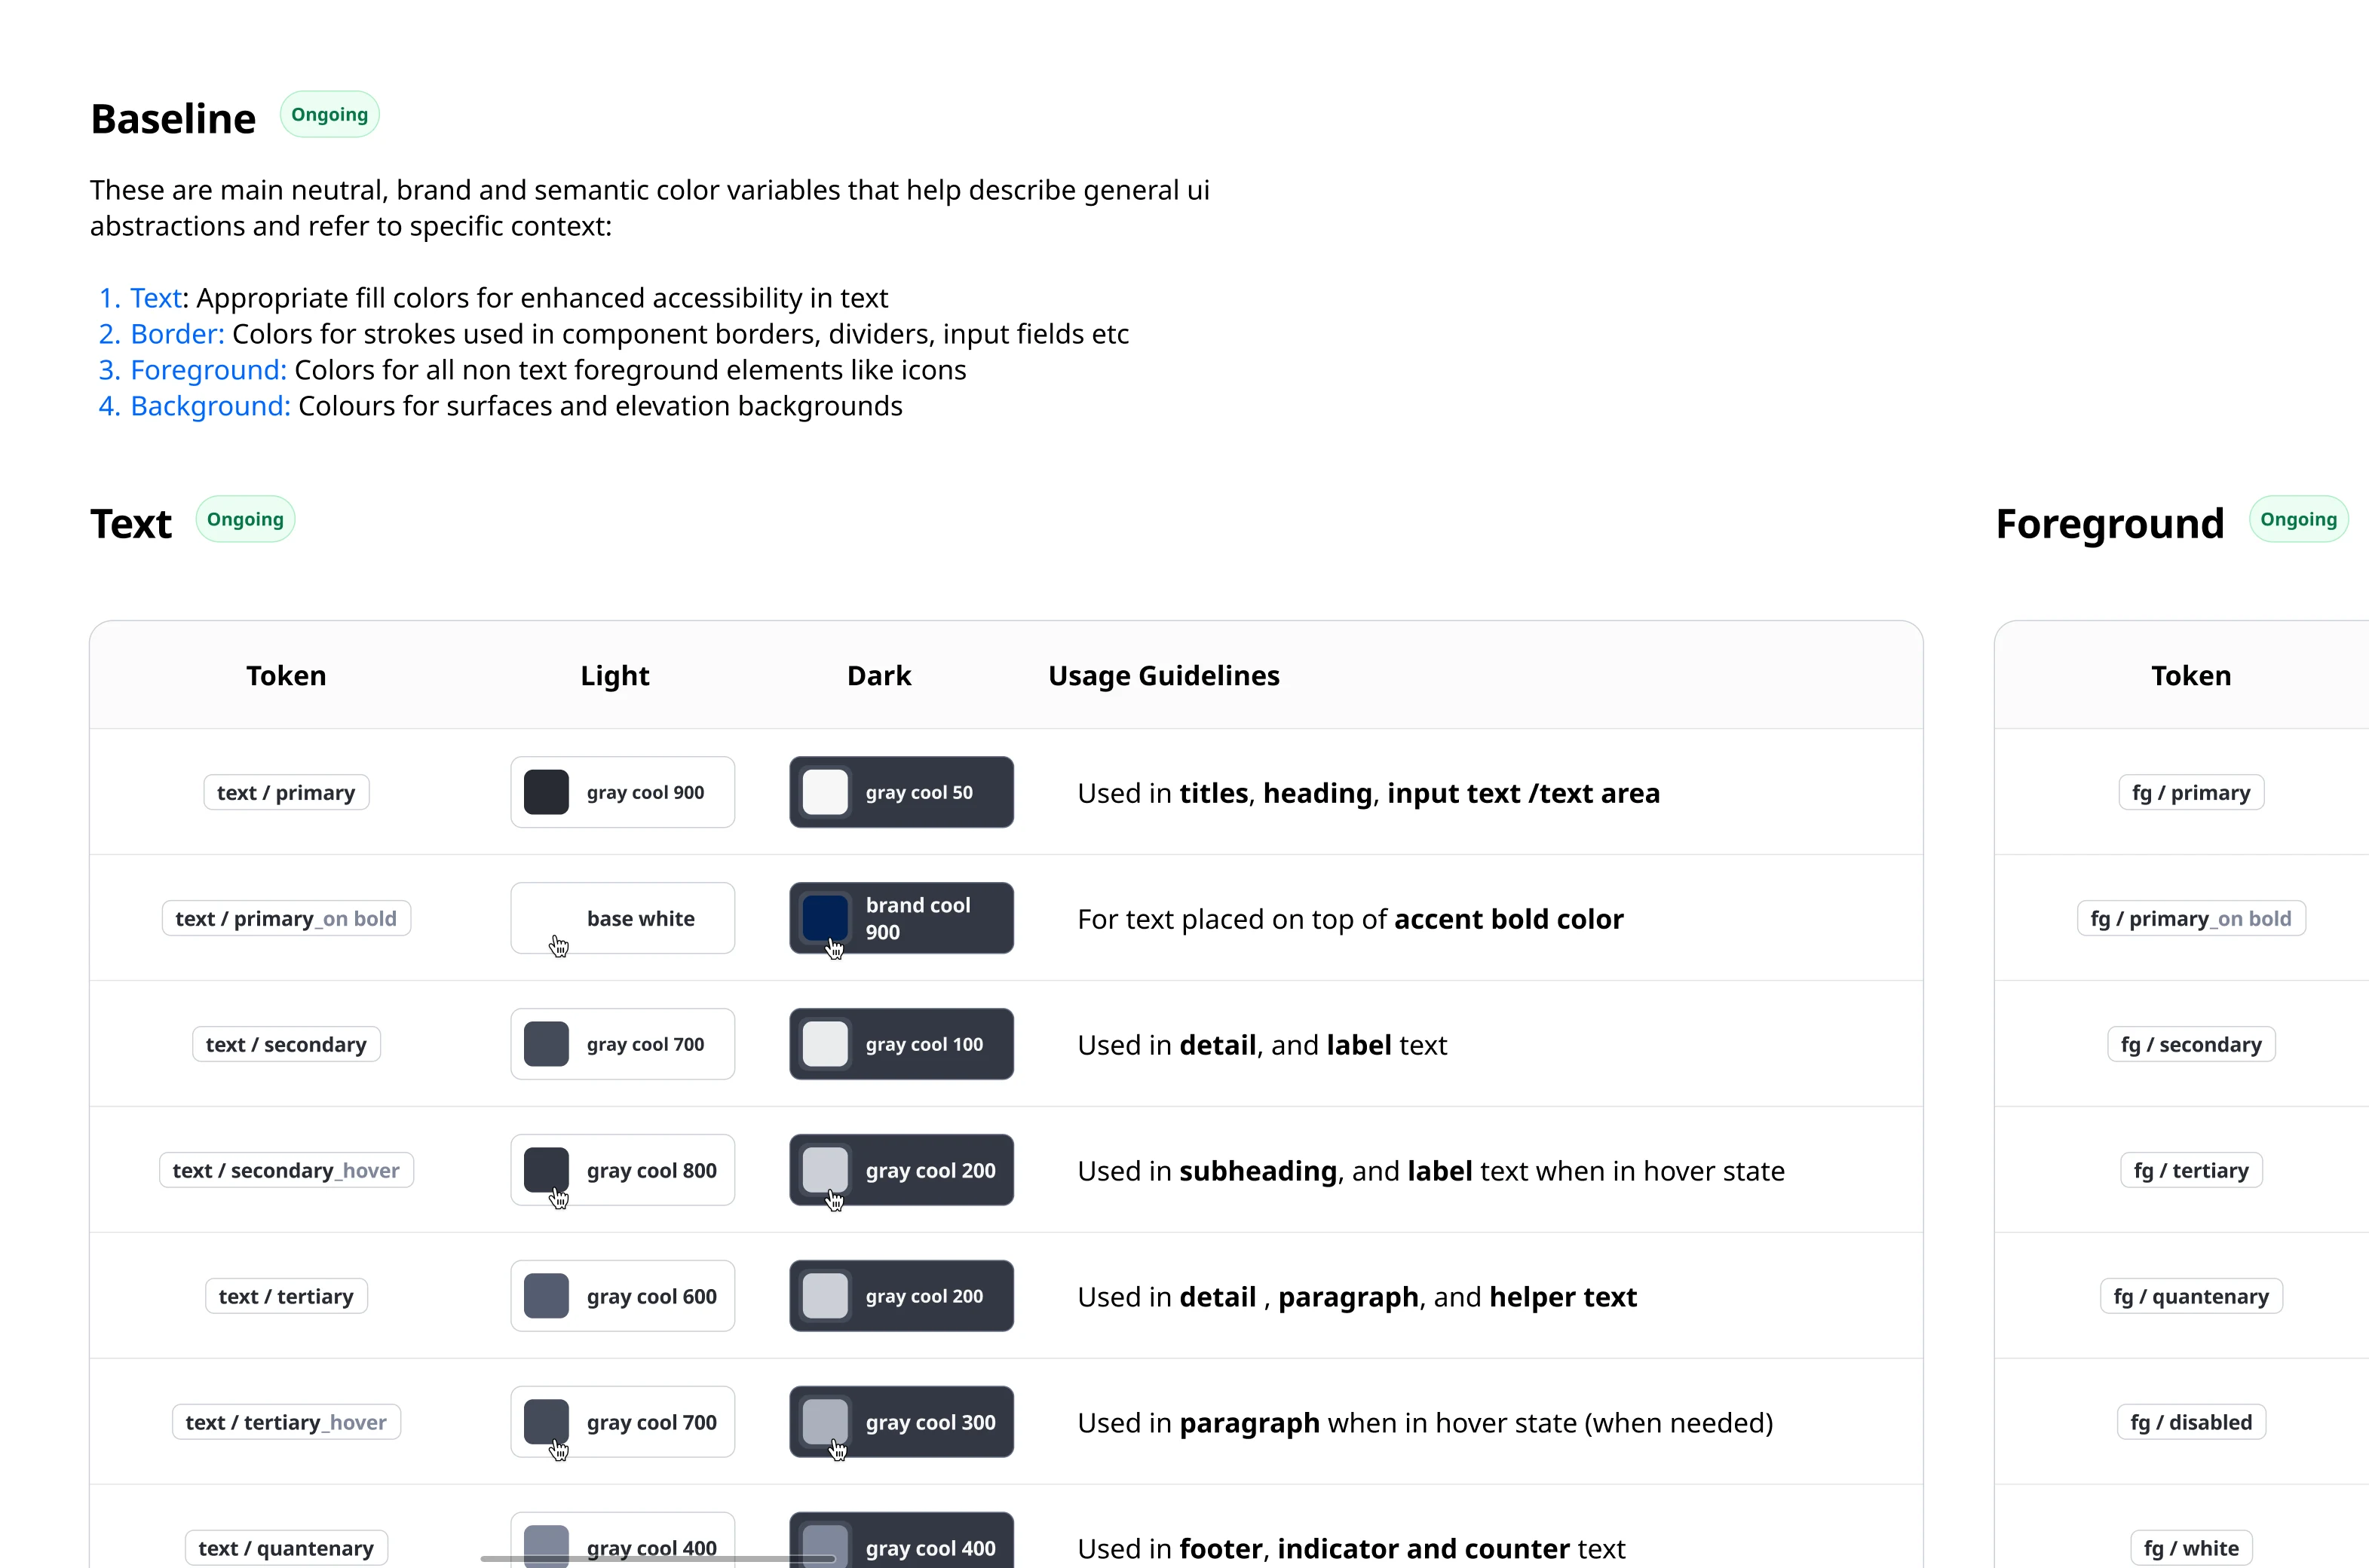Image resolution: width=2369 pixels, height=1568 pixels.
Task: Open the Text link in the list
Action: (x=155, y=298)
